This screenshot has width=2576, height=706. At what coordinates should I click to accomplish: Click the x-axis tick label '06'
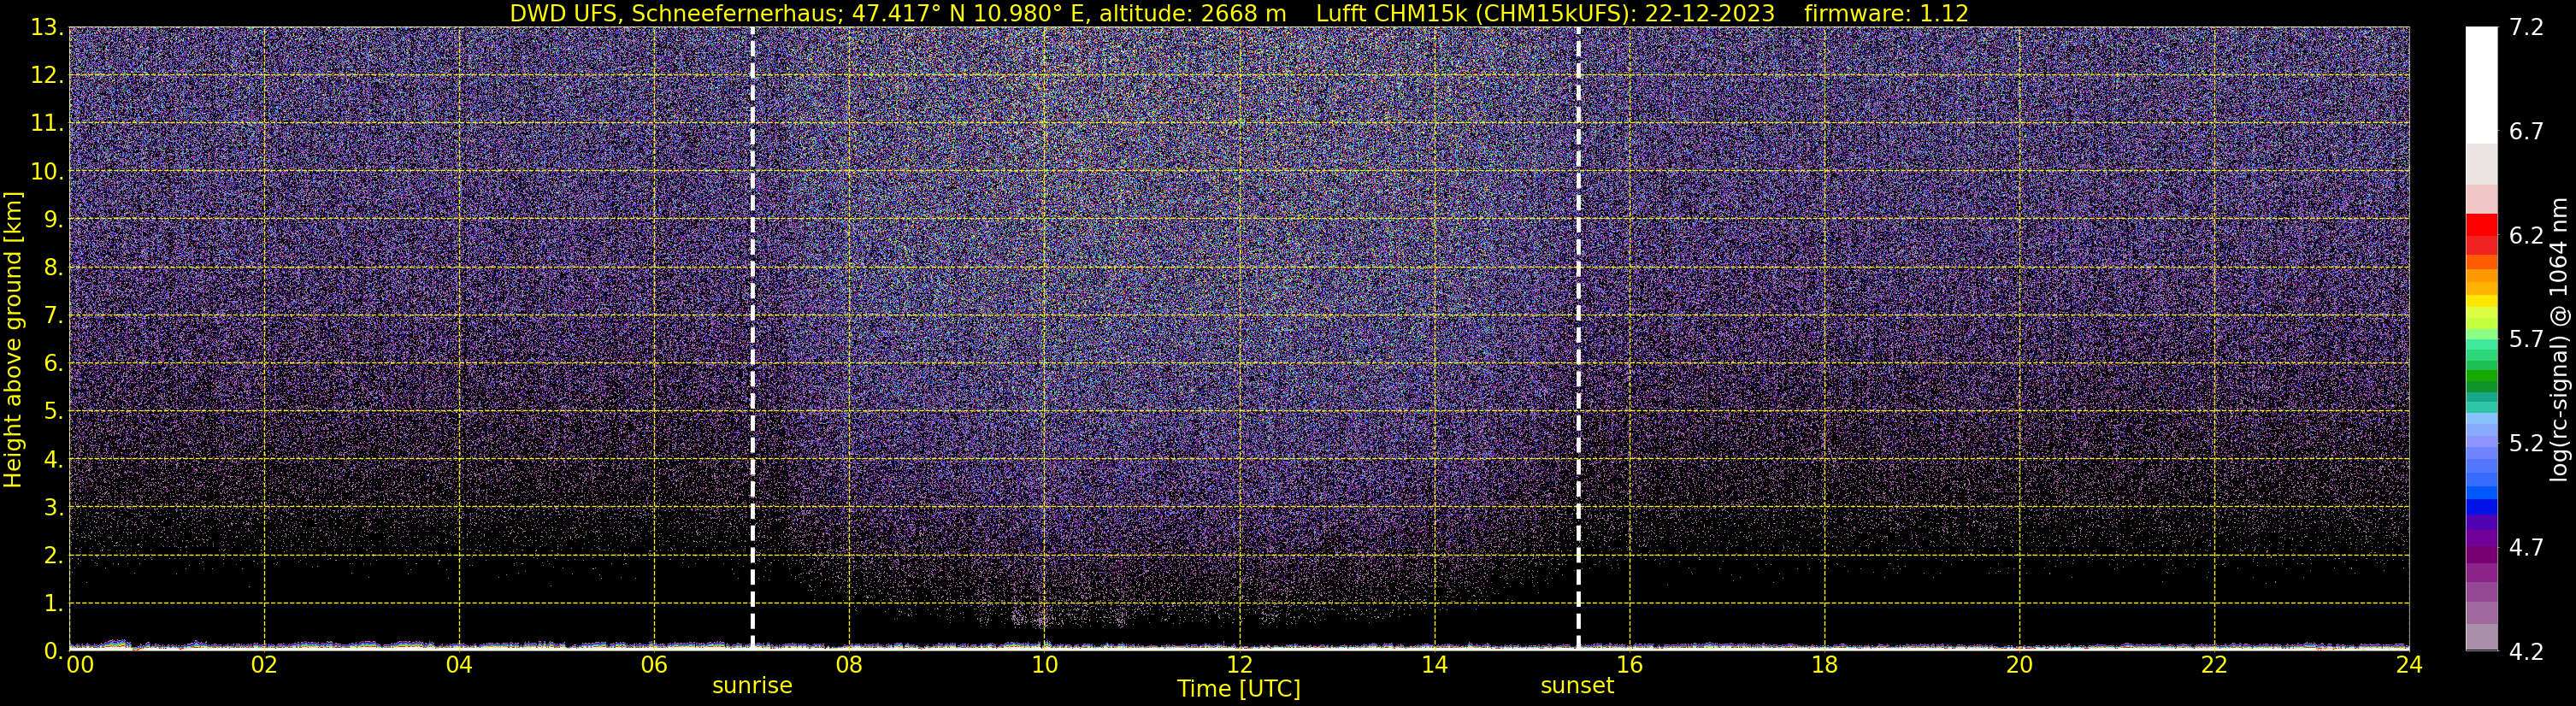coord(654,665)
